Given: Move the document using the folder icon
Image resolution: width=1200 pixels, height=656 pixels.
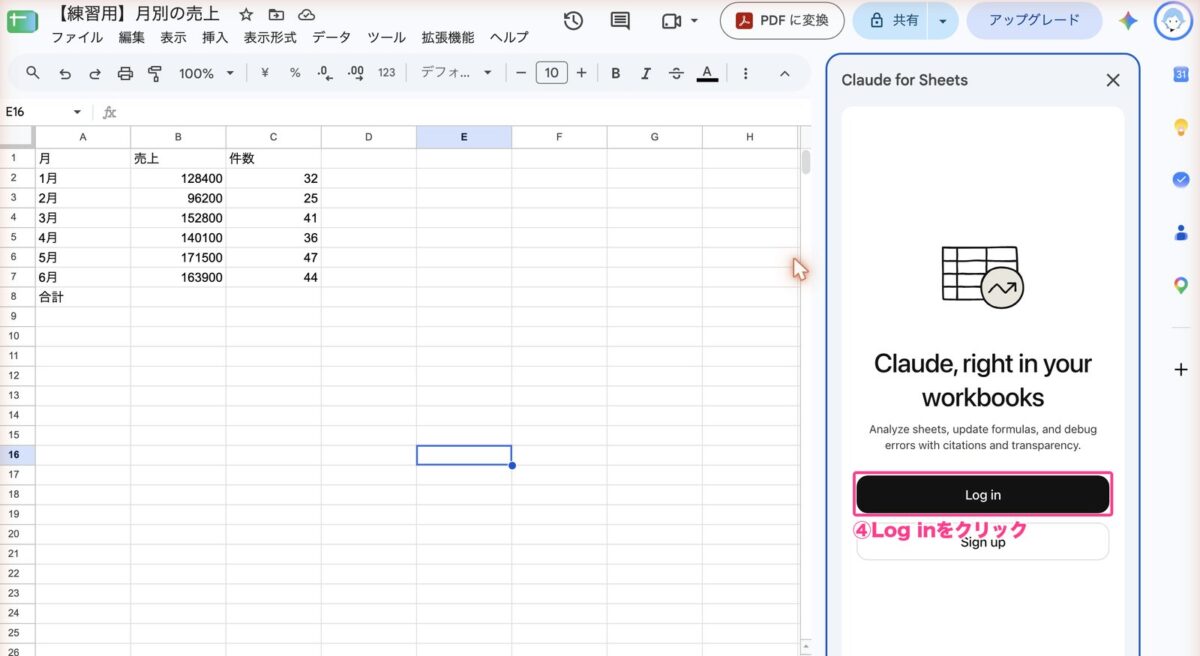Looking at the screenshot, I should pos(276,16).
